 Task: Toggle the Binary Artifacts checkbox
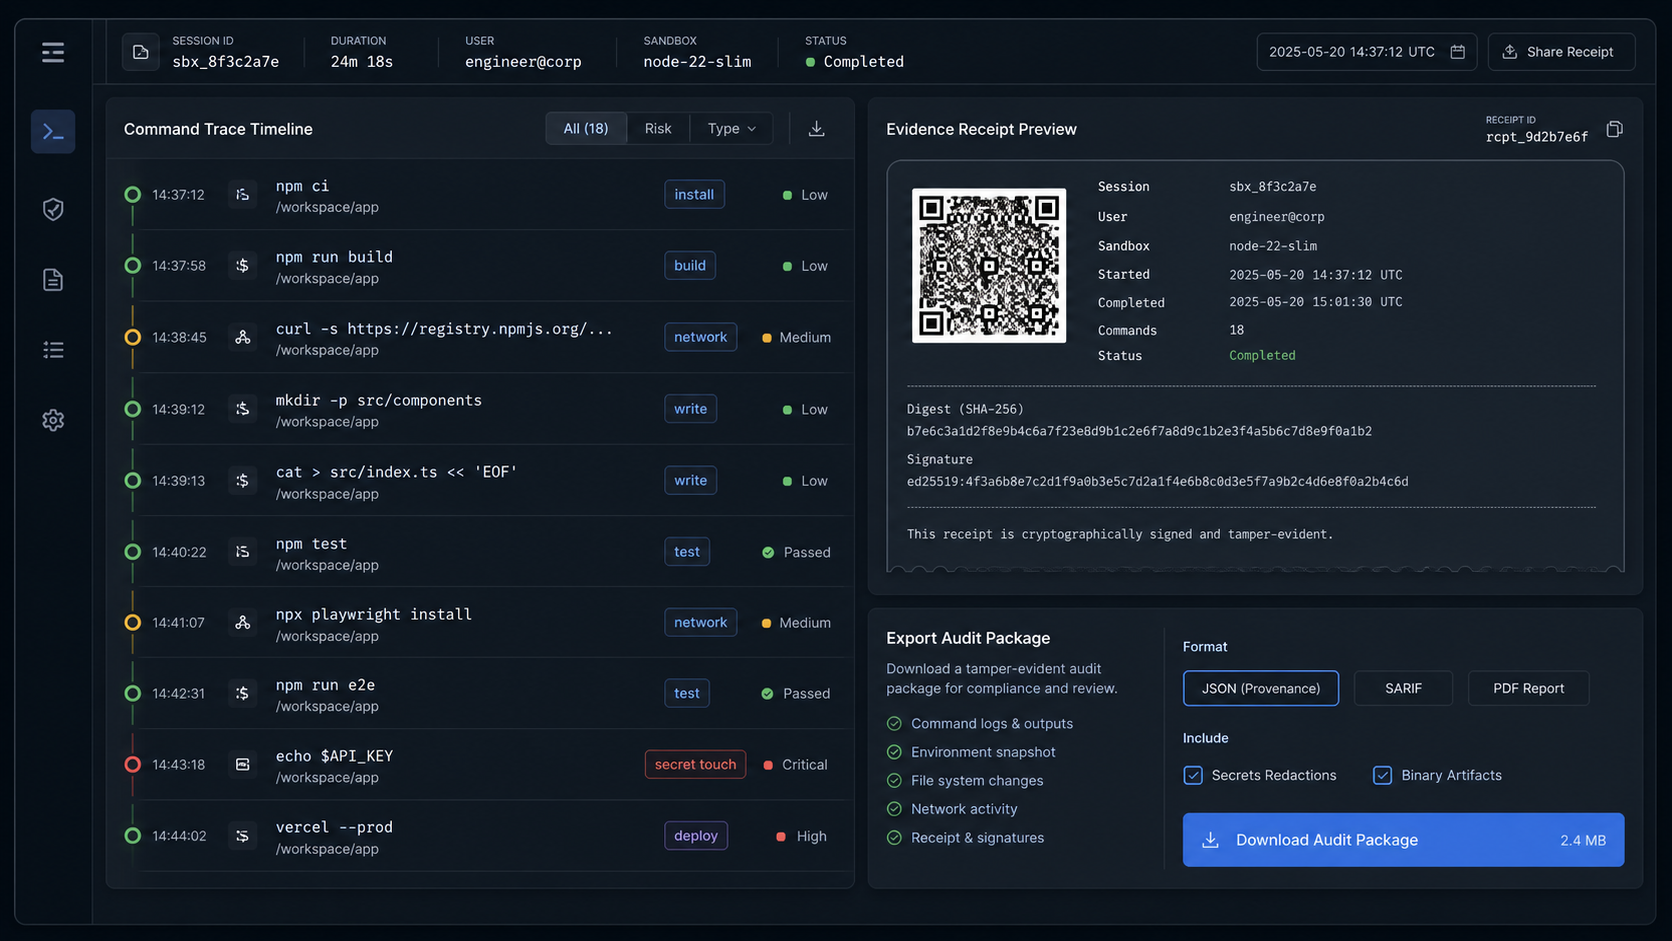[x=1382, y=775]
